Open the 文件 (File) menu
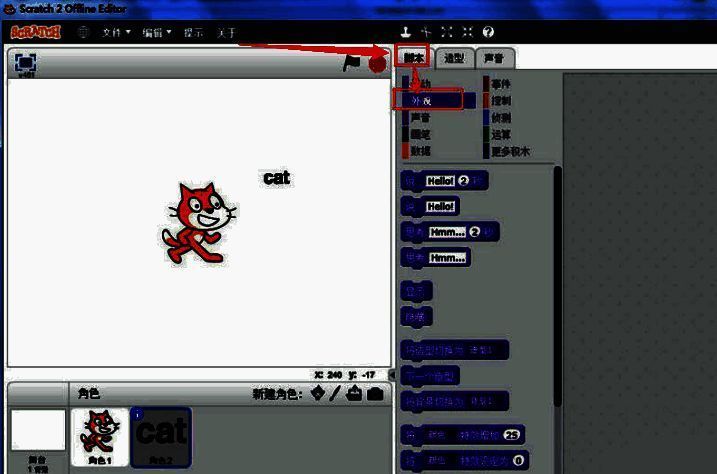Image resolution: width=717 pixels, height=474 pixels. point(116,32)
